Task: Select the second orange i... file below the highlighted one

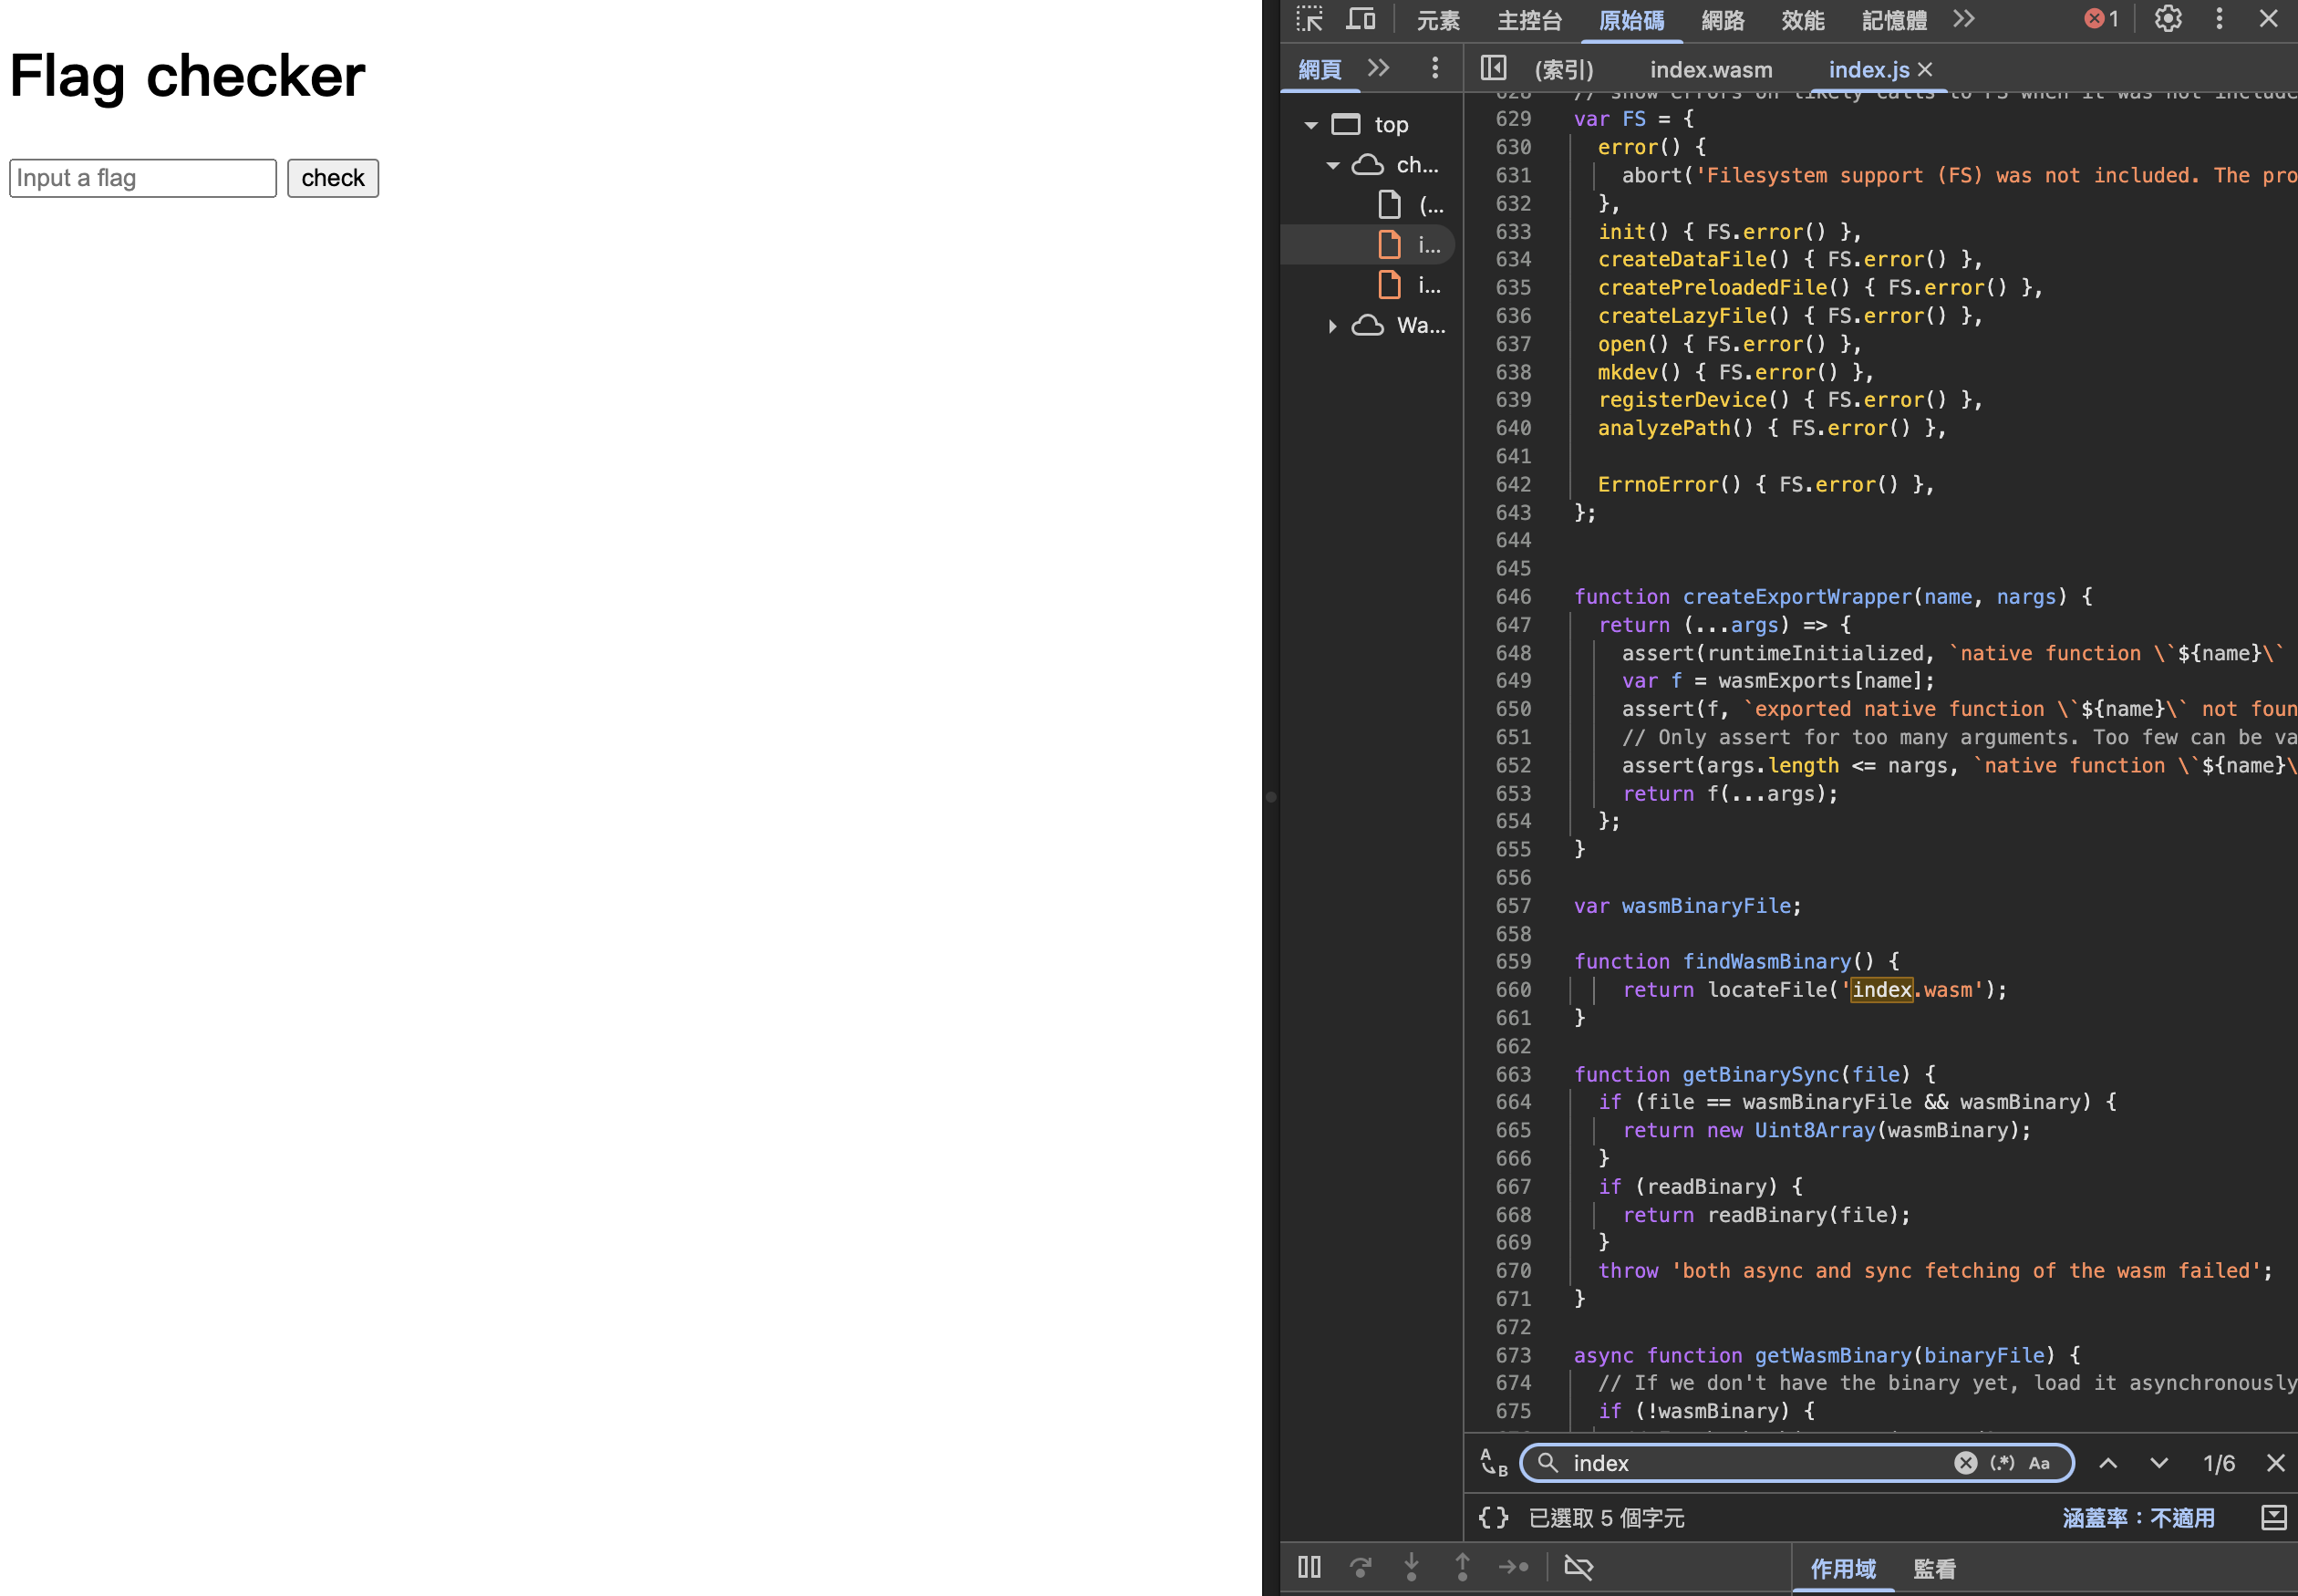Action: pos(1411,285)
